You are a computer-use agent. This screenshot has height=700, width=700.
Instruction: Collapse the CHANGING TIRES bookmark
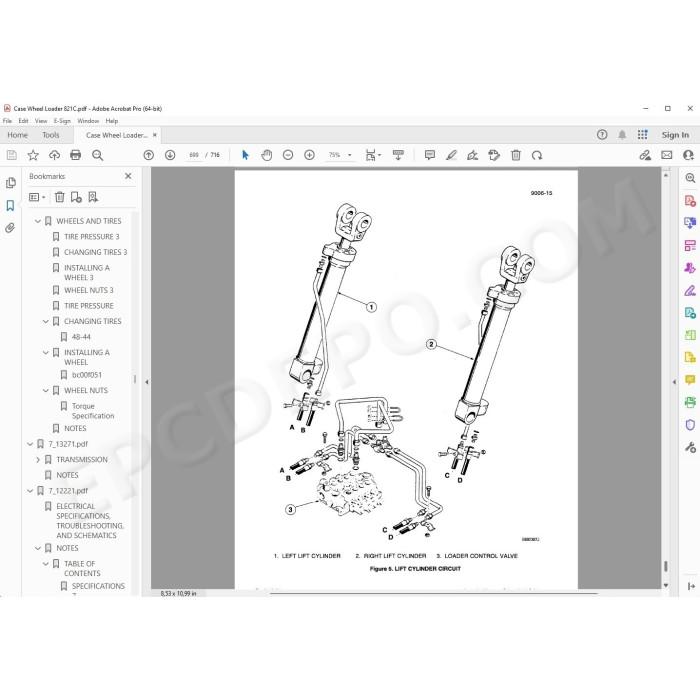(x=46, y=321)
